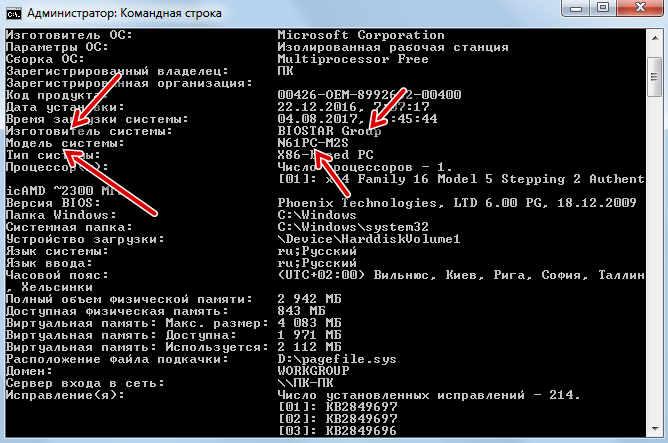This screenshot has height=443, width=668.
Task: Click the '\\ПК-ПК' logon server value
Action: coord(305,383)
